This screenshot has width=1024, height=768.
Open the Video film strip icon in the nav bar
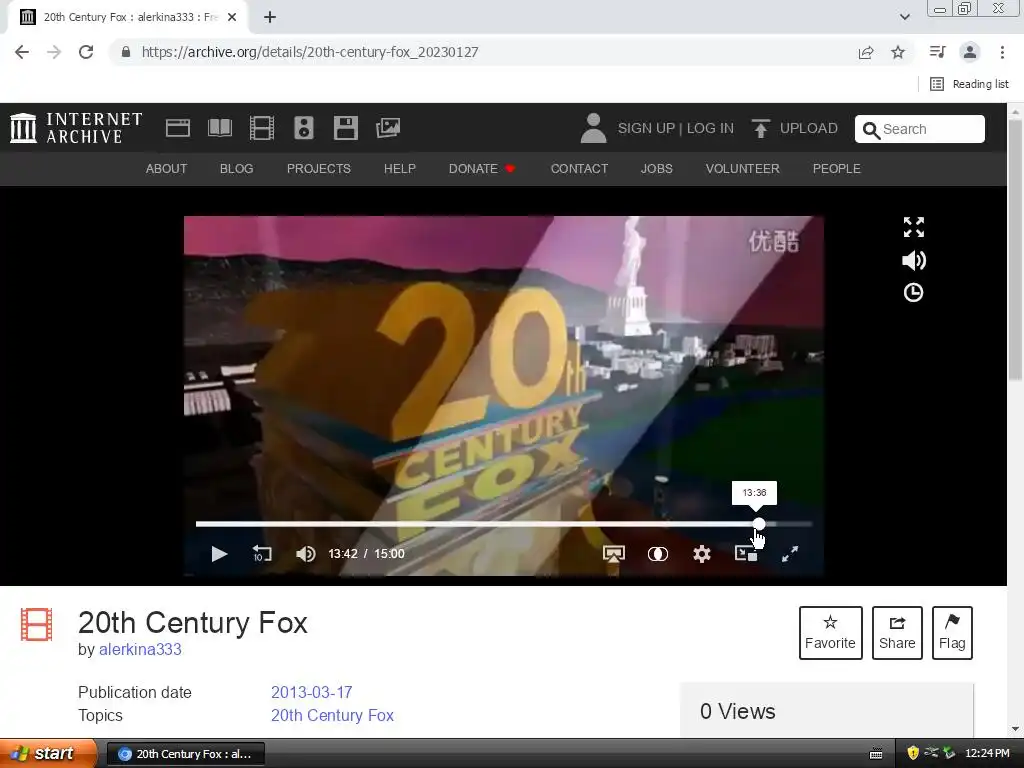pos(262,128)
